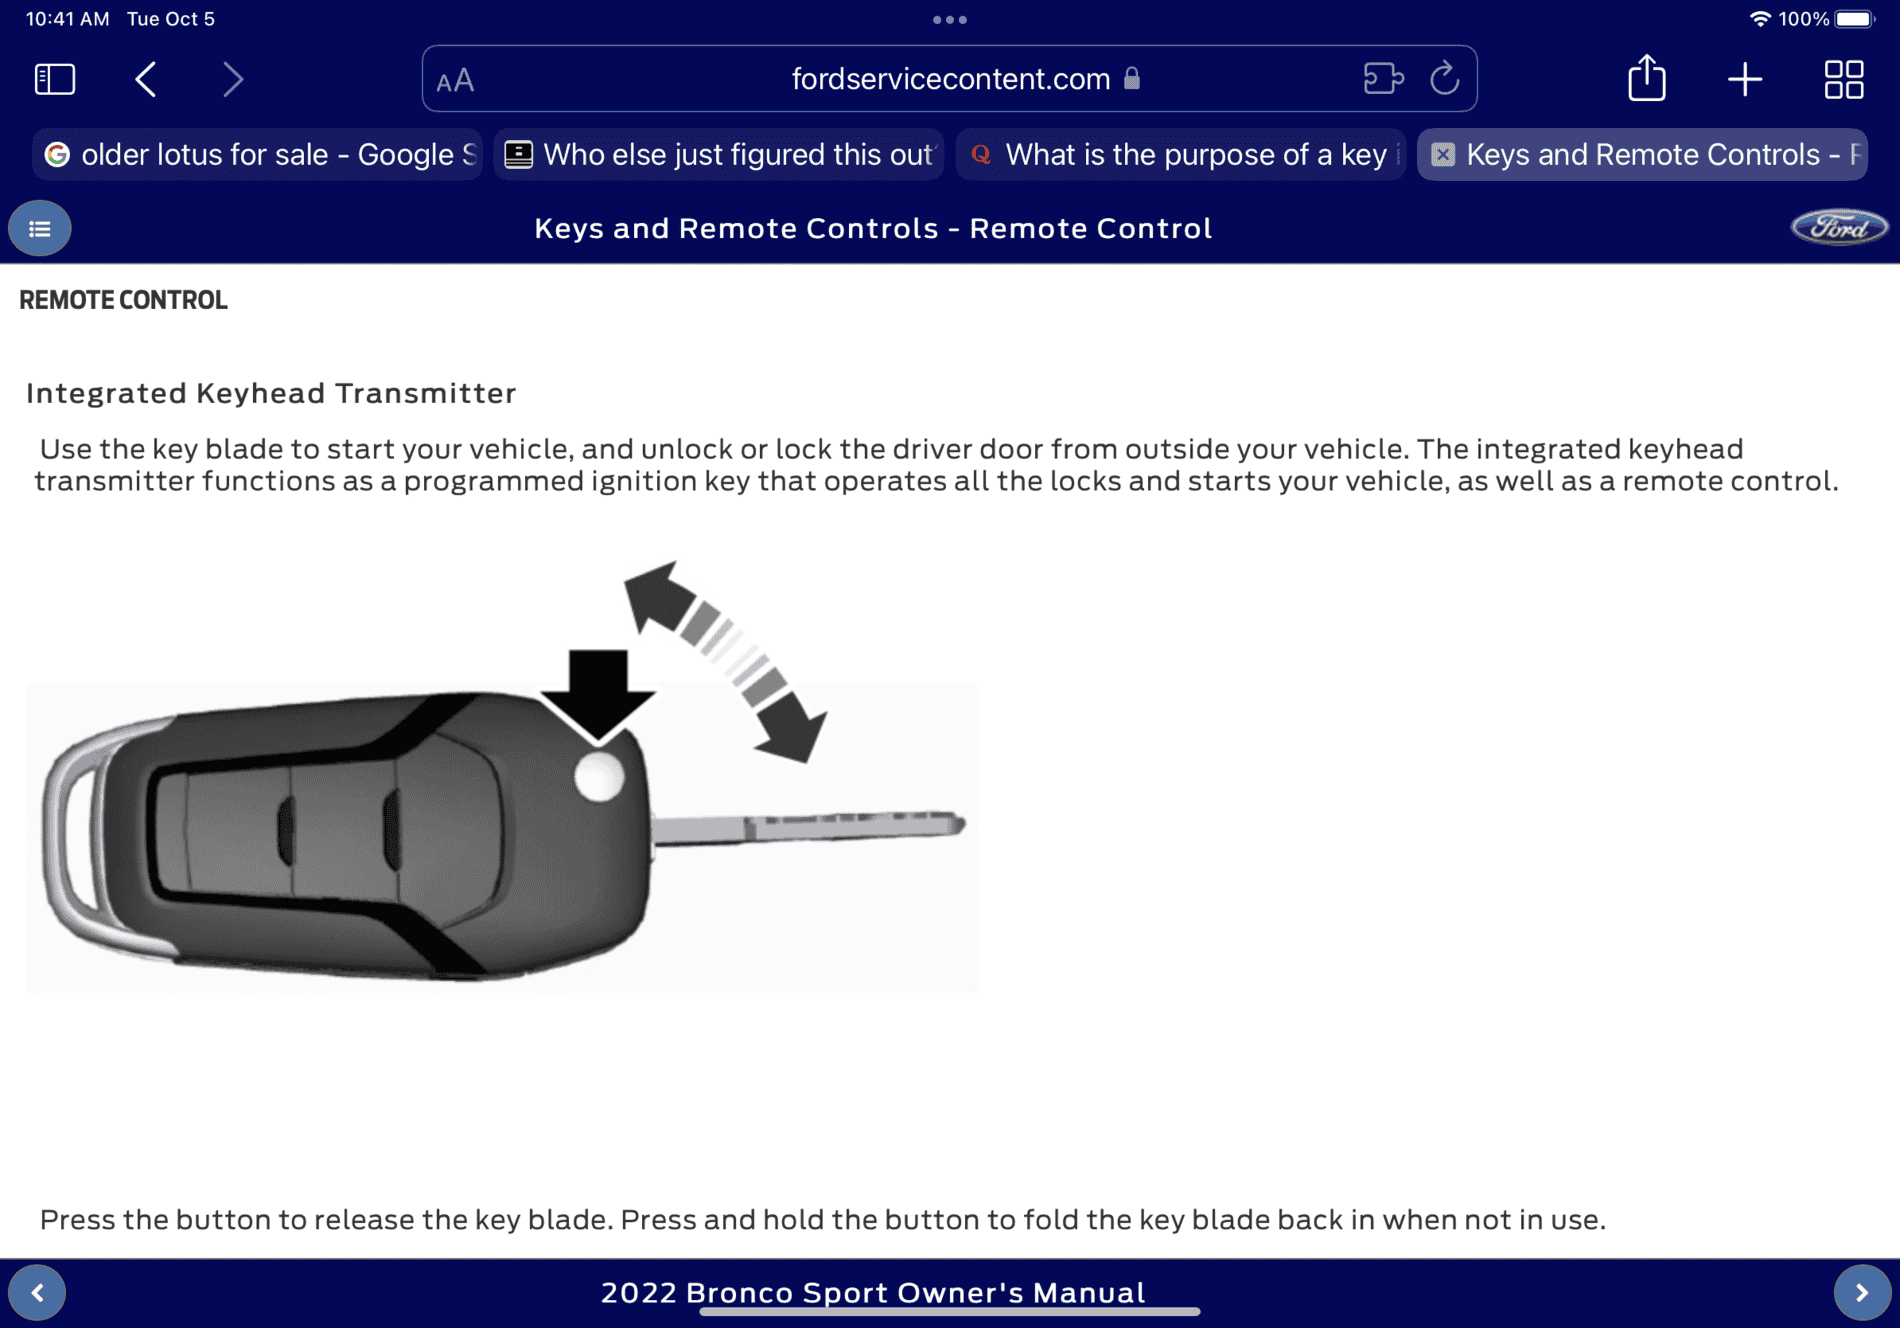
Task: Switch to 'Who else just figured this out' tab
Action: tap(719, 154)
